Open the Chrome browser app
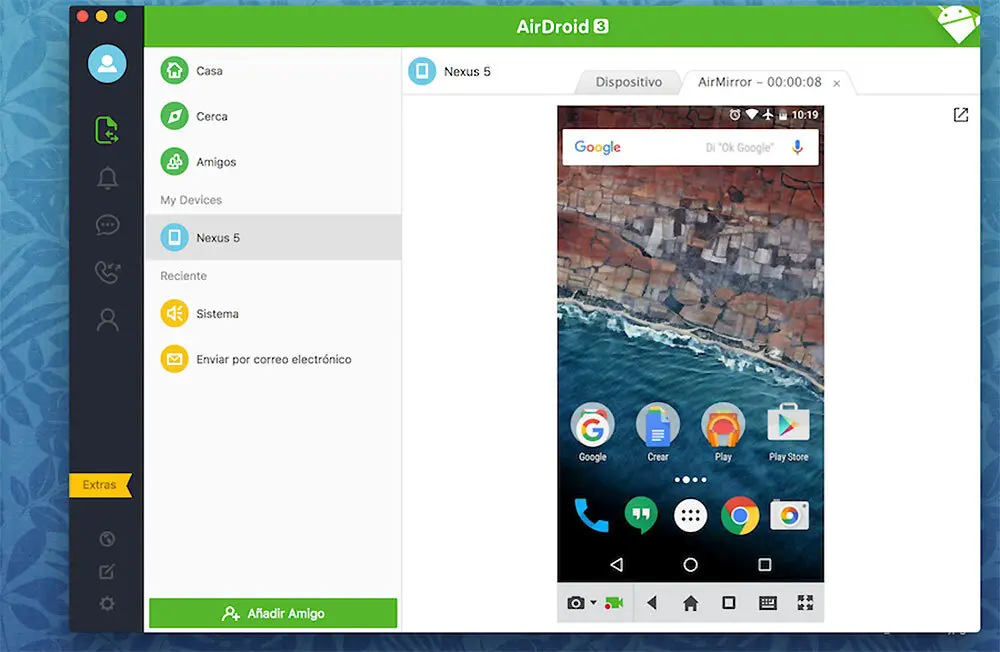1000x652 pixels. [740, 515]
